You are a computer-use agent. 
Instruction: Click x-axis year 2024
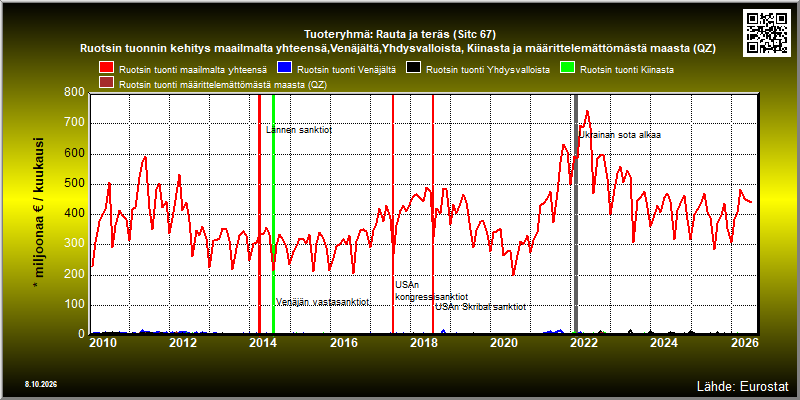(664, 343)
